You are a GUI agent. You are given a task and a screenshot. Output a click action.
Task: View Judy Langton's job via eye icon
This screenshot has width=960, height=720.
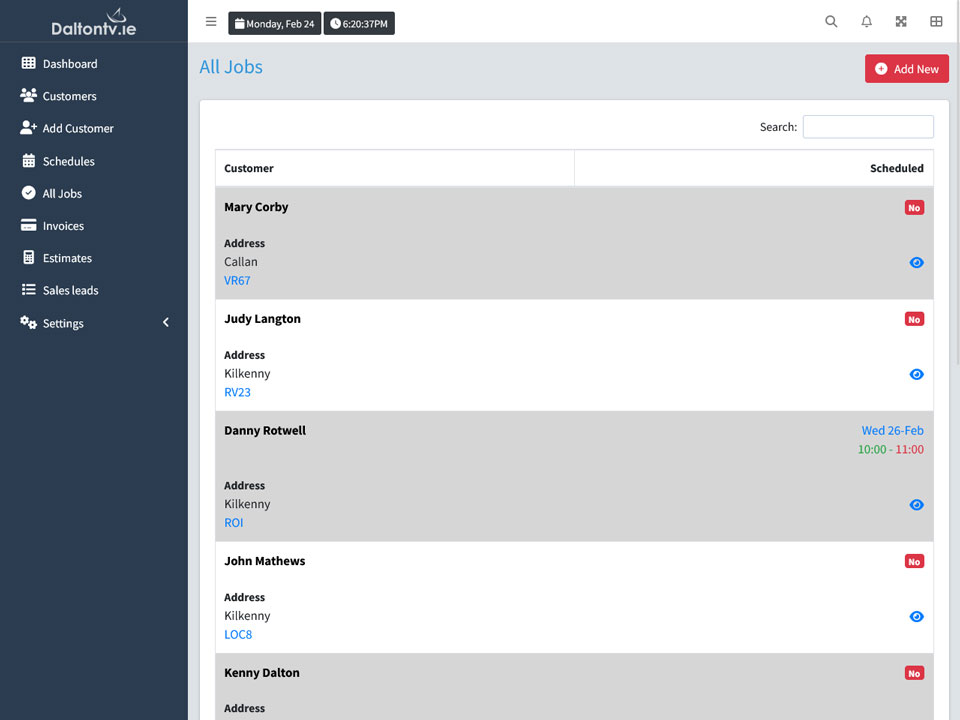916,375
